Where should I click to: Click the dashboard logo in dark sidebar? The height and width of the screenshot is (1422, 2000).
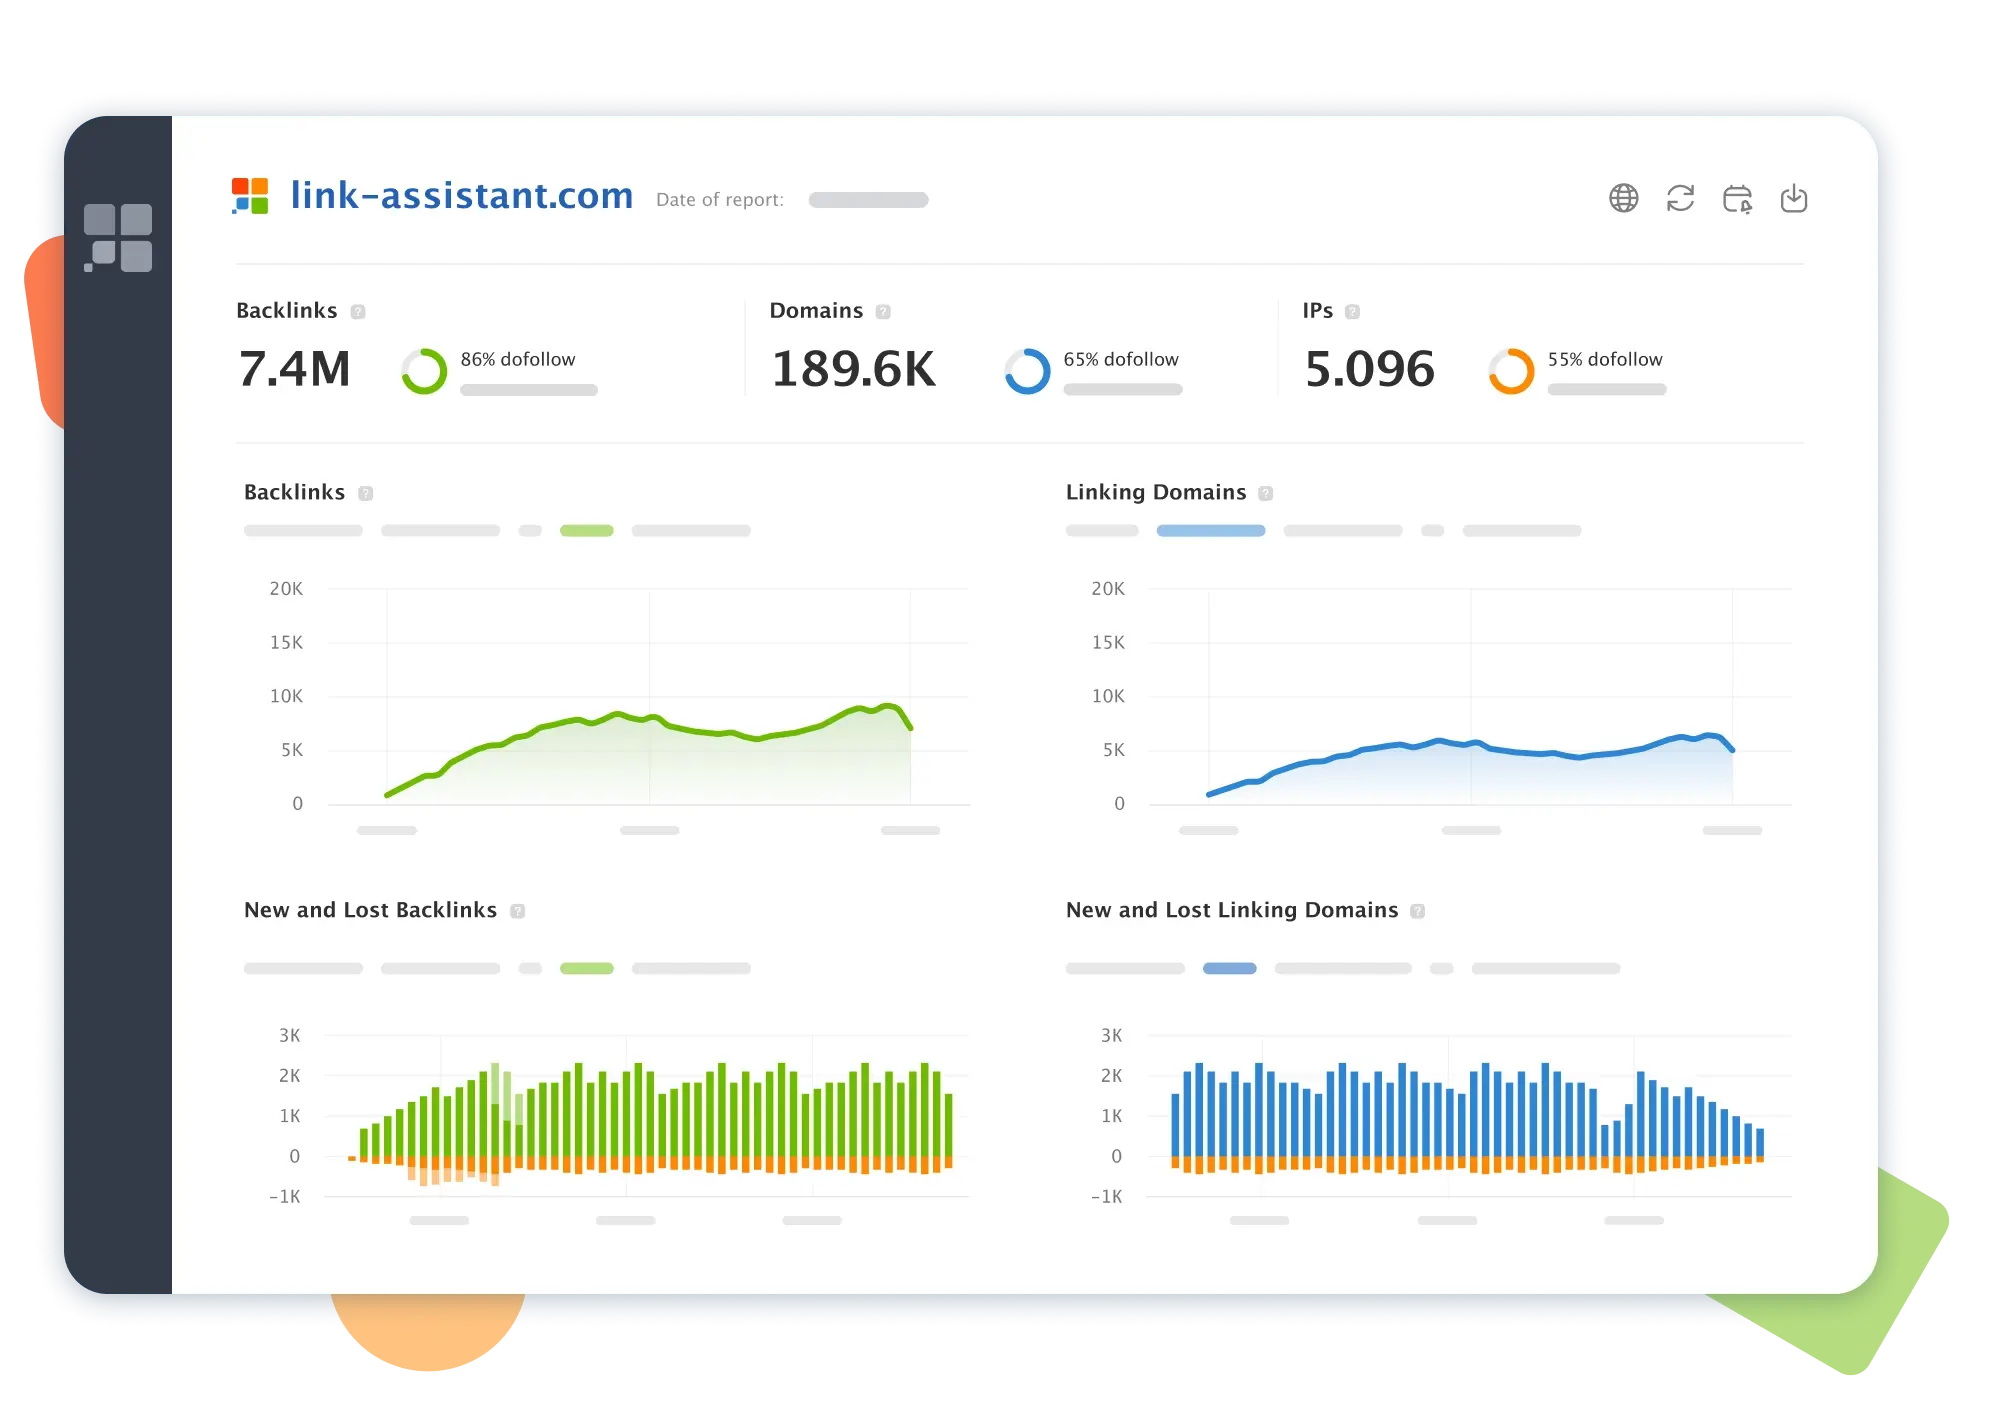118,237
